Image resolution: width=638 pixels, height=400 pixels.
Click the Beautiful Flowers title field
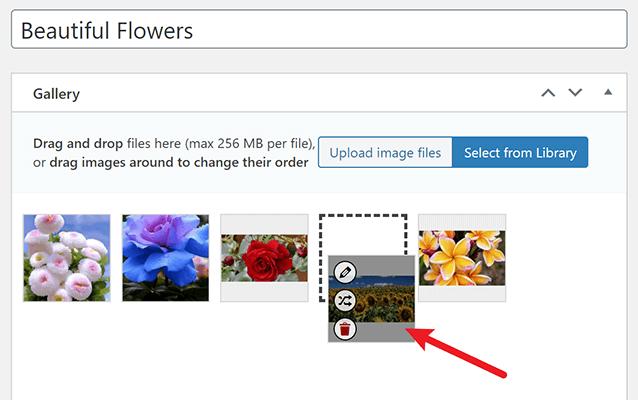click(x=319, y=30)
